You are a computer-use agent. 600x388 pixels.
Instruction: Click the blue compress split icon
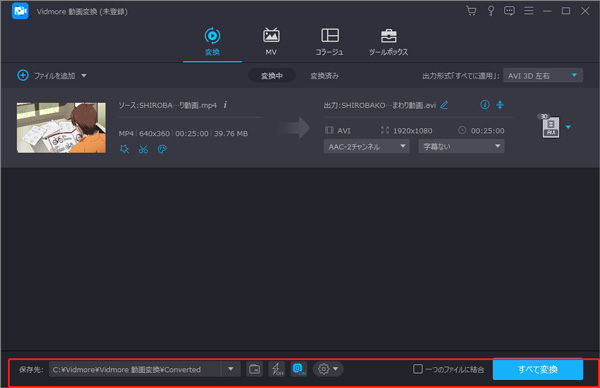coord(500,104)
